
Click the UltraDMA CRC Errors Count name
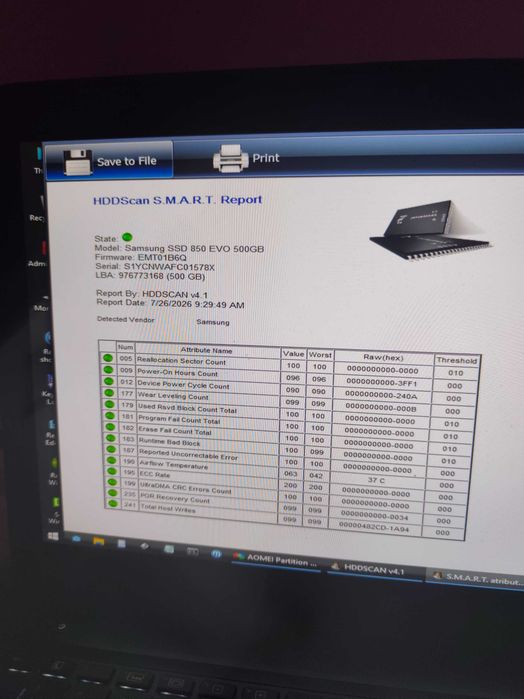[186, 487]
